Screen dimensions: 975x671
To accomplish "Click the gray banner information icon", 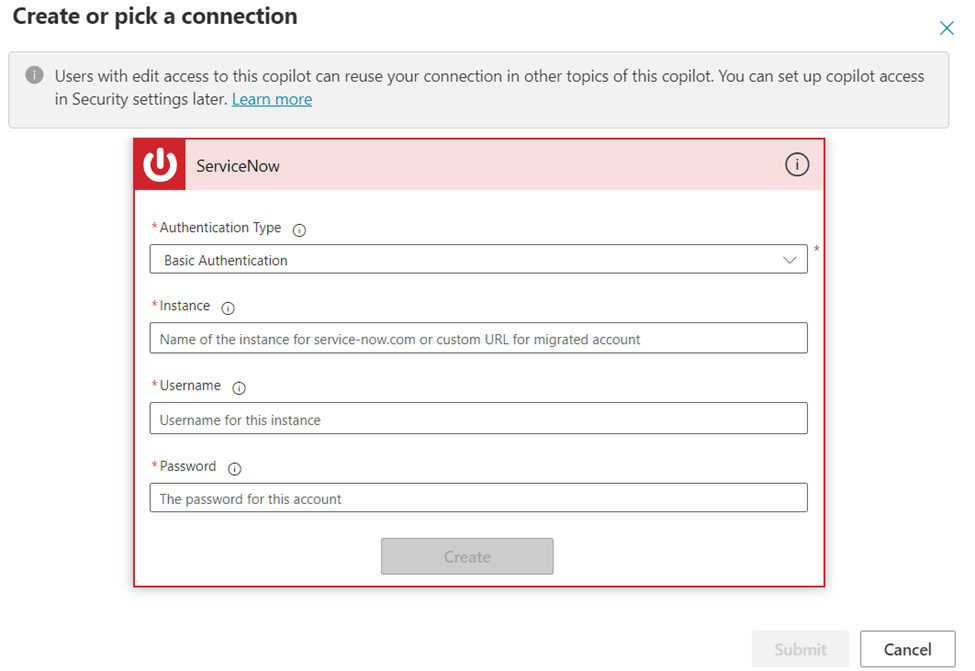I will pyautogui.click(x=35, y=76).
